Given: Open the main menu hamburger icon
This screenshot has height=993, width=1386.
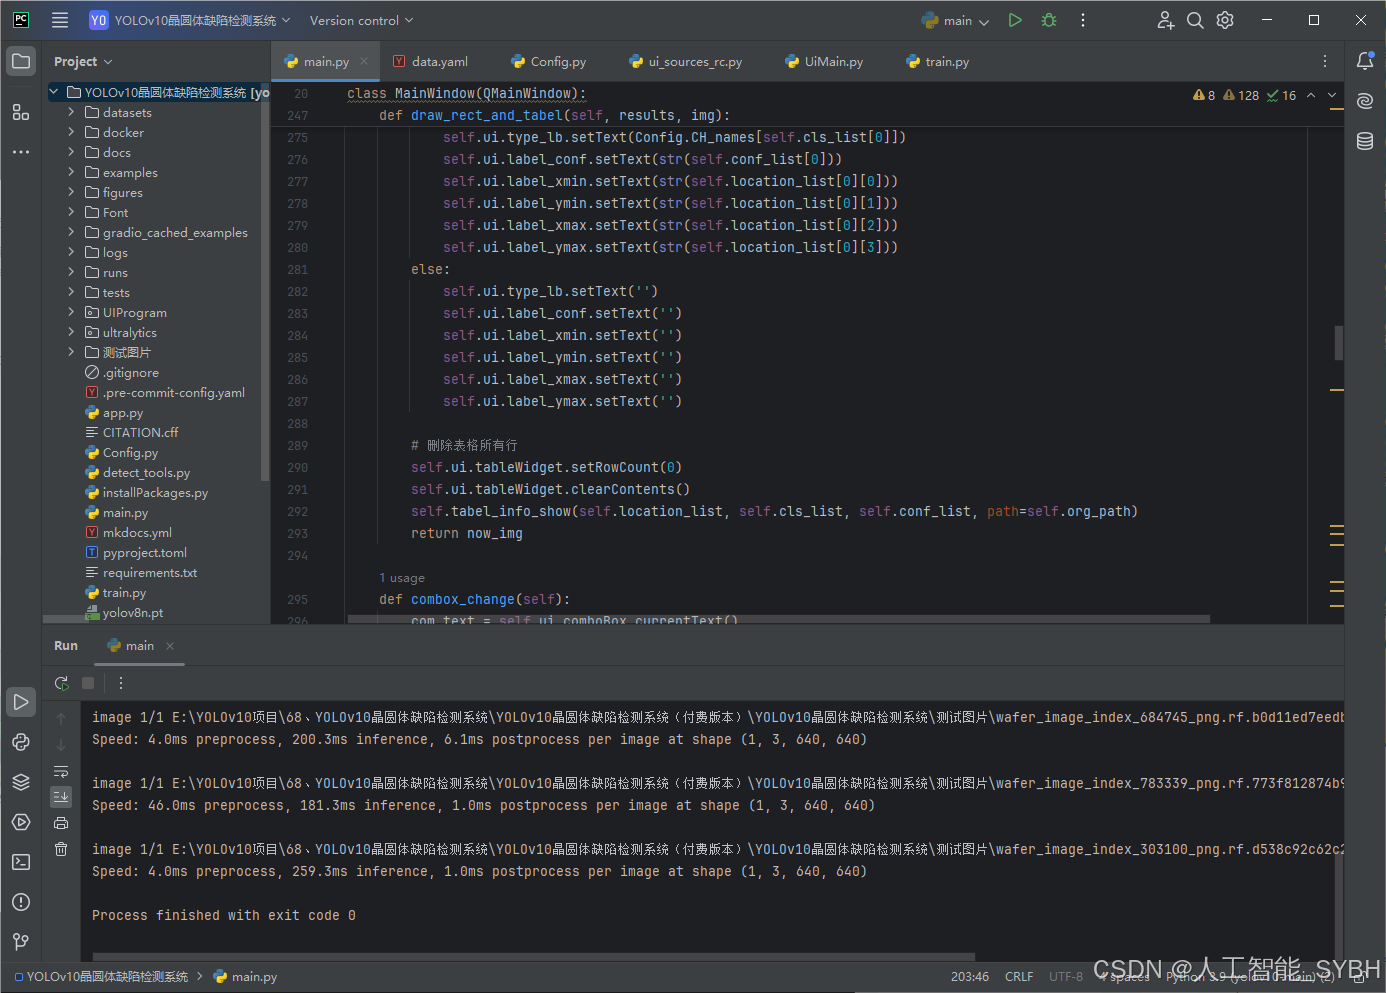Looking at the screenshot, I should click(x=60, y=20).
